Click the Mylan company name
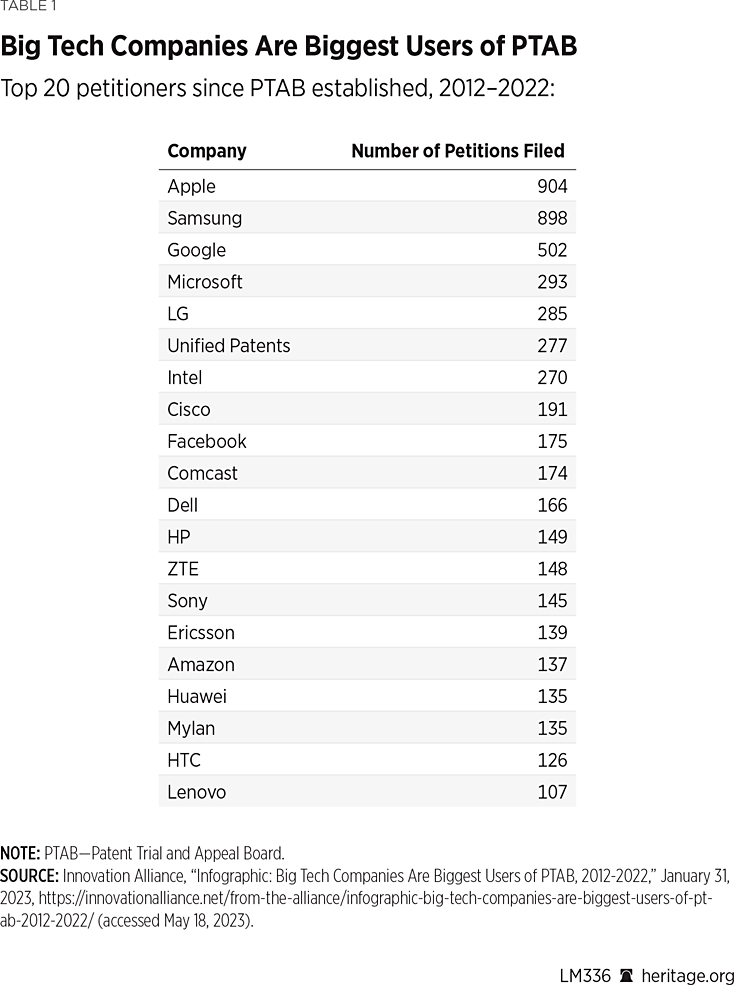Viewport: 734px width, 985px height. pos(191,728)
